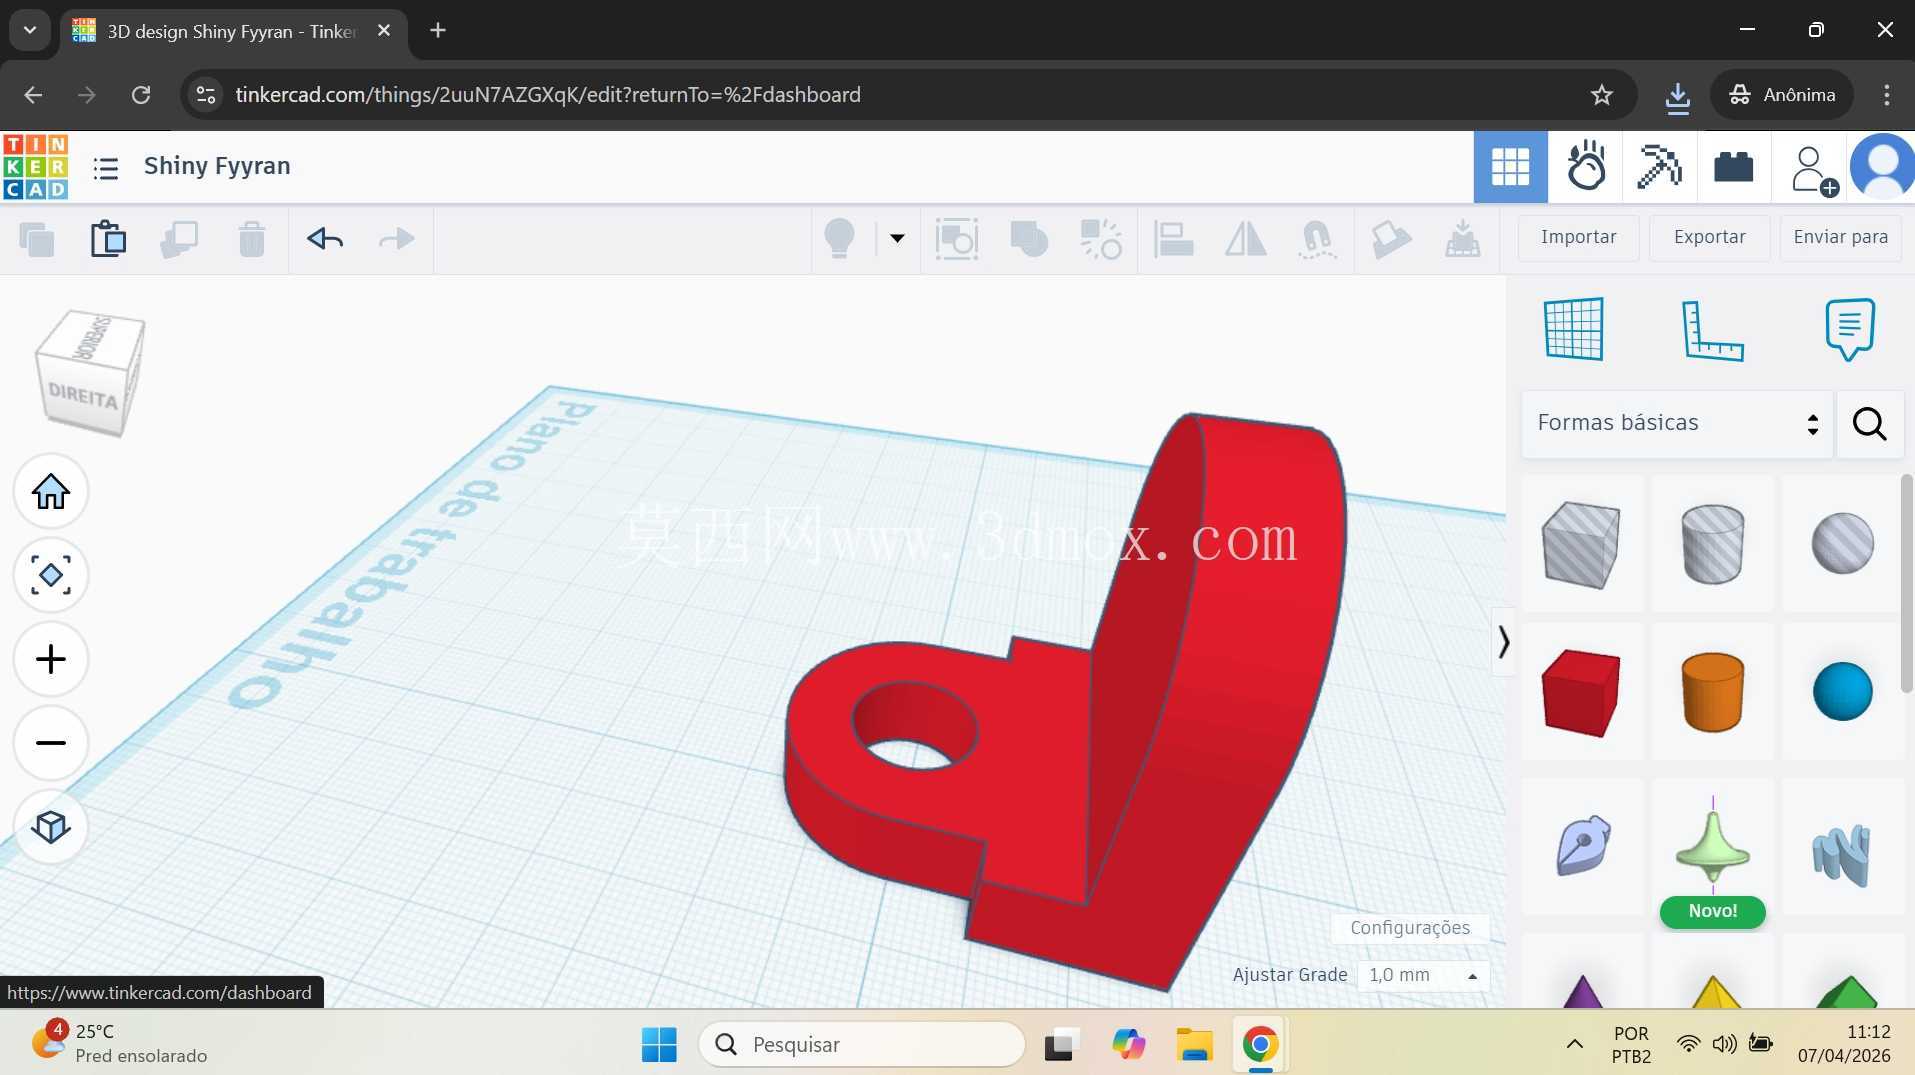Open the Windows Start menu
This screenshot has height=1075, width=1915.
[x=659, y=1045]
